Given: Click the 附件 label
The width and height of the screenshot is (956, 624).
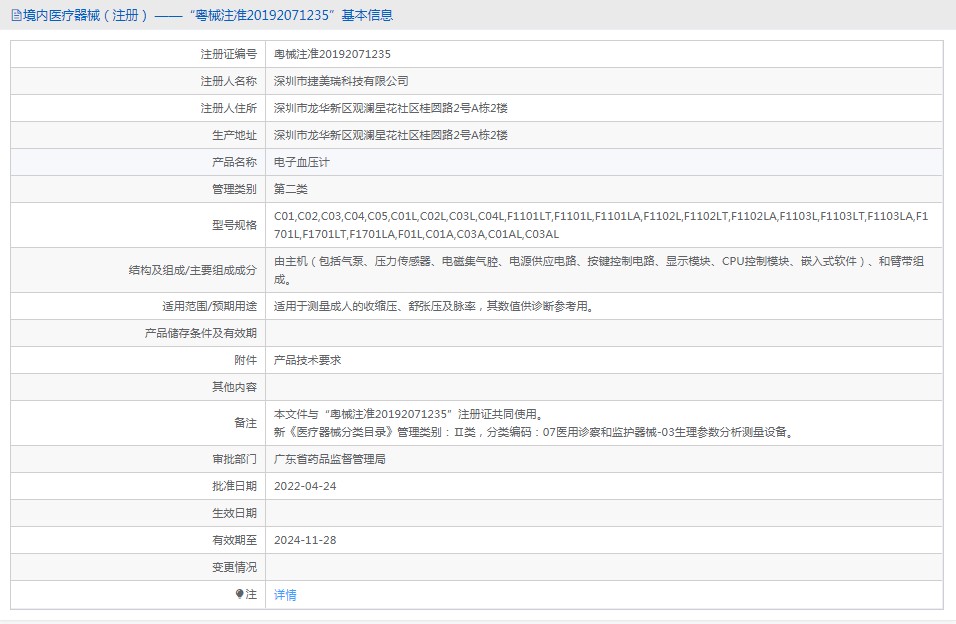Looking at the screenshot, I should pos(246,360).
